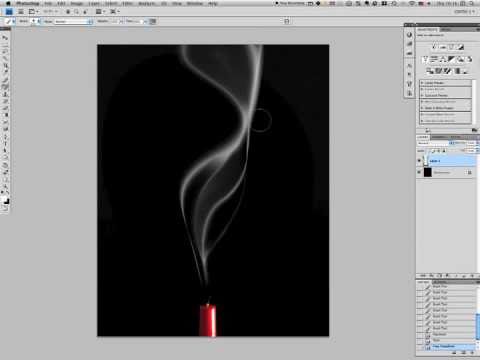The width and height of the screenshot is (480, 360).
Task: Select the Pen tool
Action: [x=5, y=137]
